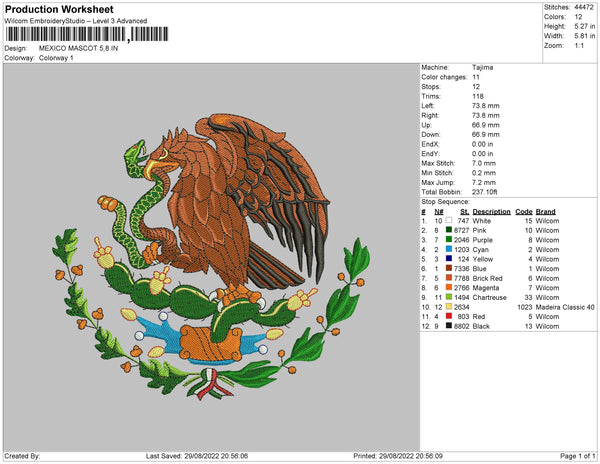Click the 'Printed: 29/08/2022 20:56:09' text

point(398,456)
